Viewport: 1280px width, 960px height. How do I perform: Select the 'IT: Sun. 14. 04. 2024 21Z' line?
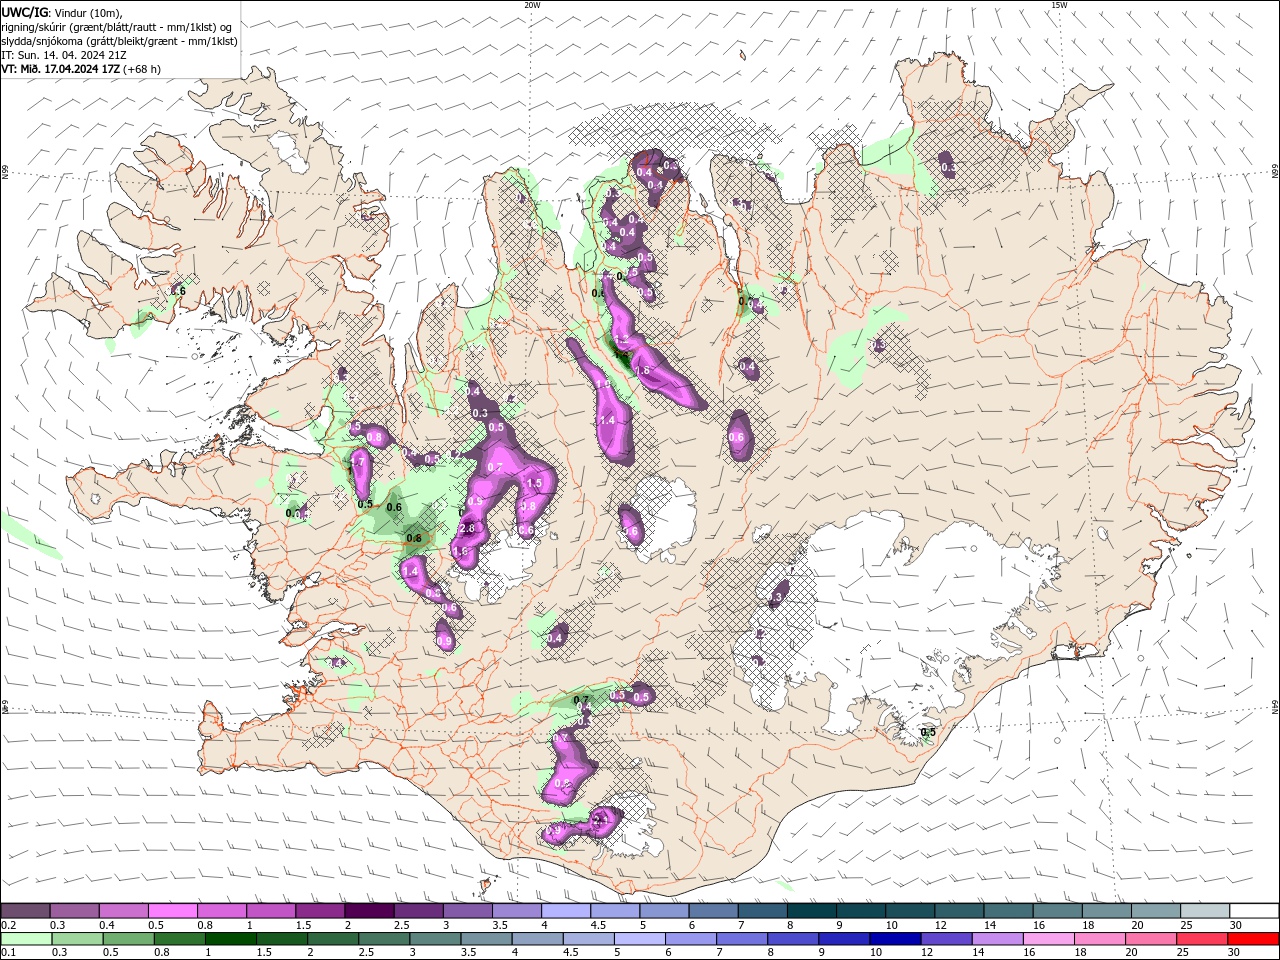coord(62,55)
